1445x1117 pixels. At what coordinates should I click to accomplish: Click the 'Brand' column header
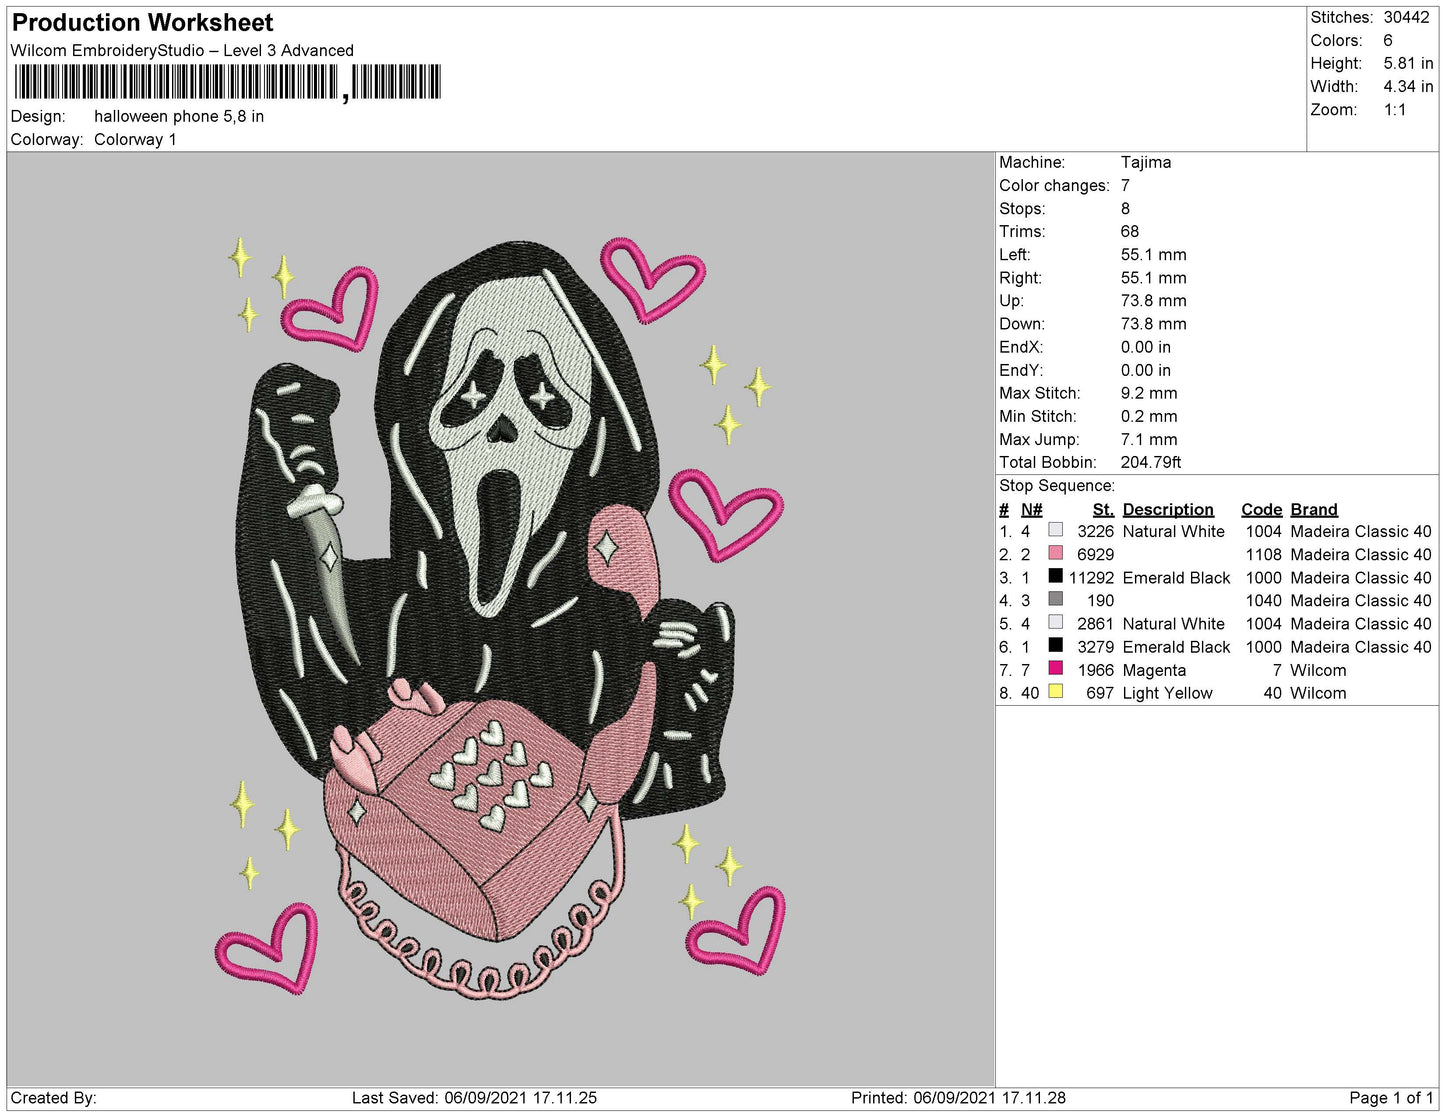(x=1313, y=509)
